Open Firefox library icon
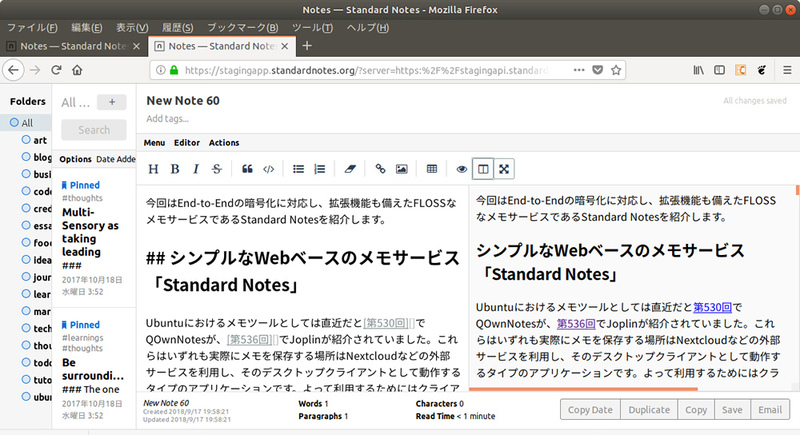Image resolution: width=800 pixels, height=435 pixels. coord(698,70)
